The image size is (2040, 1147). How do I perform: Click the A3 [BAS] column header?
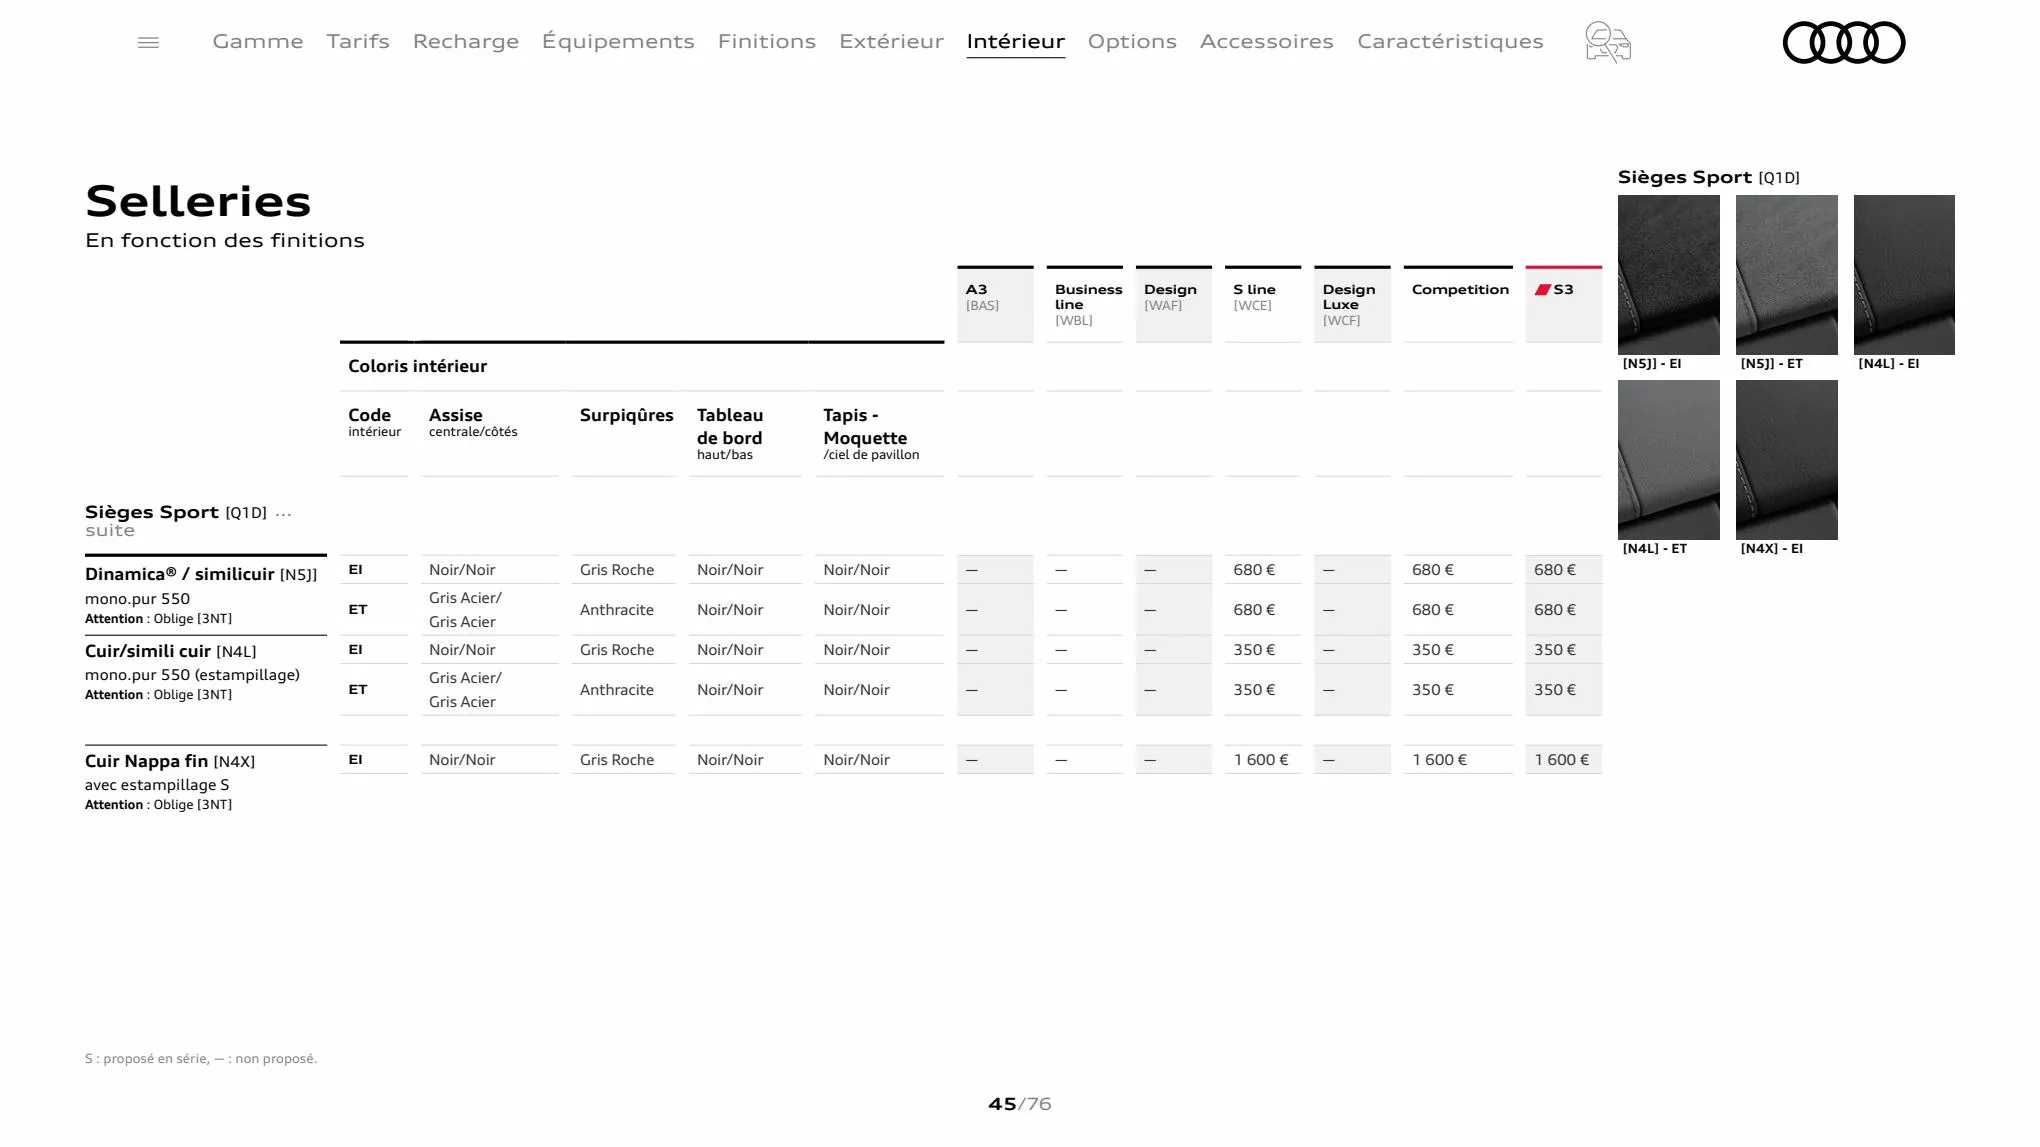[995, 304]
